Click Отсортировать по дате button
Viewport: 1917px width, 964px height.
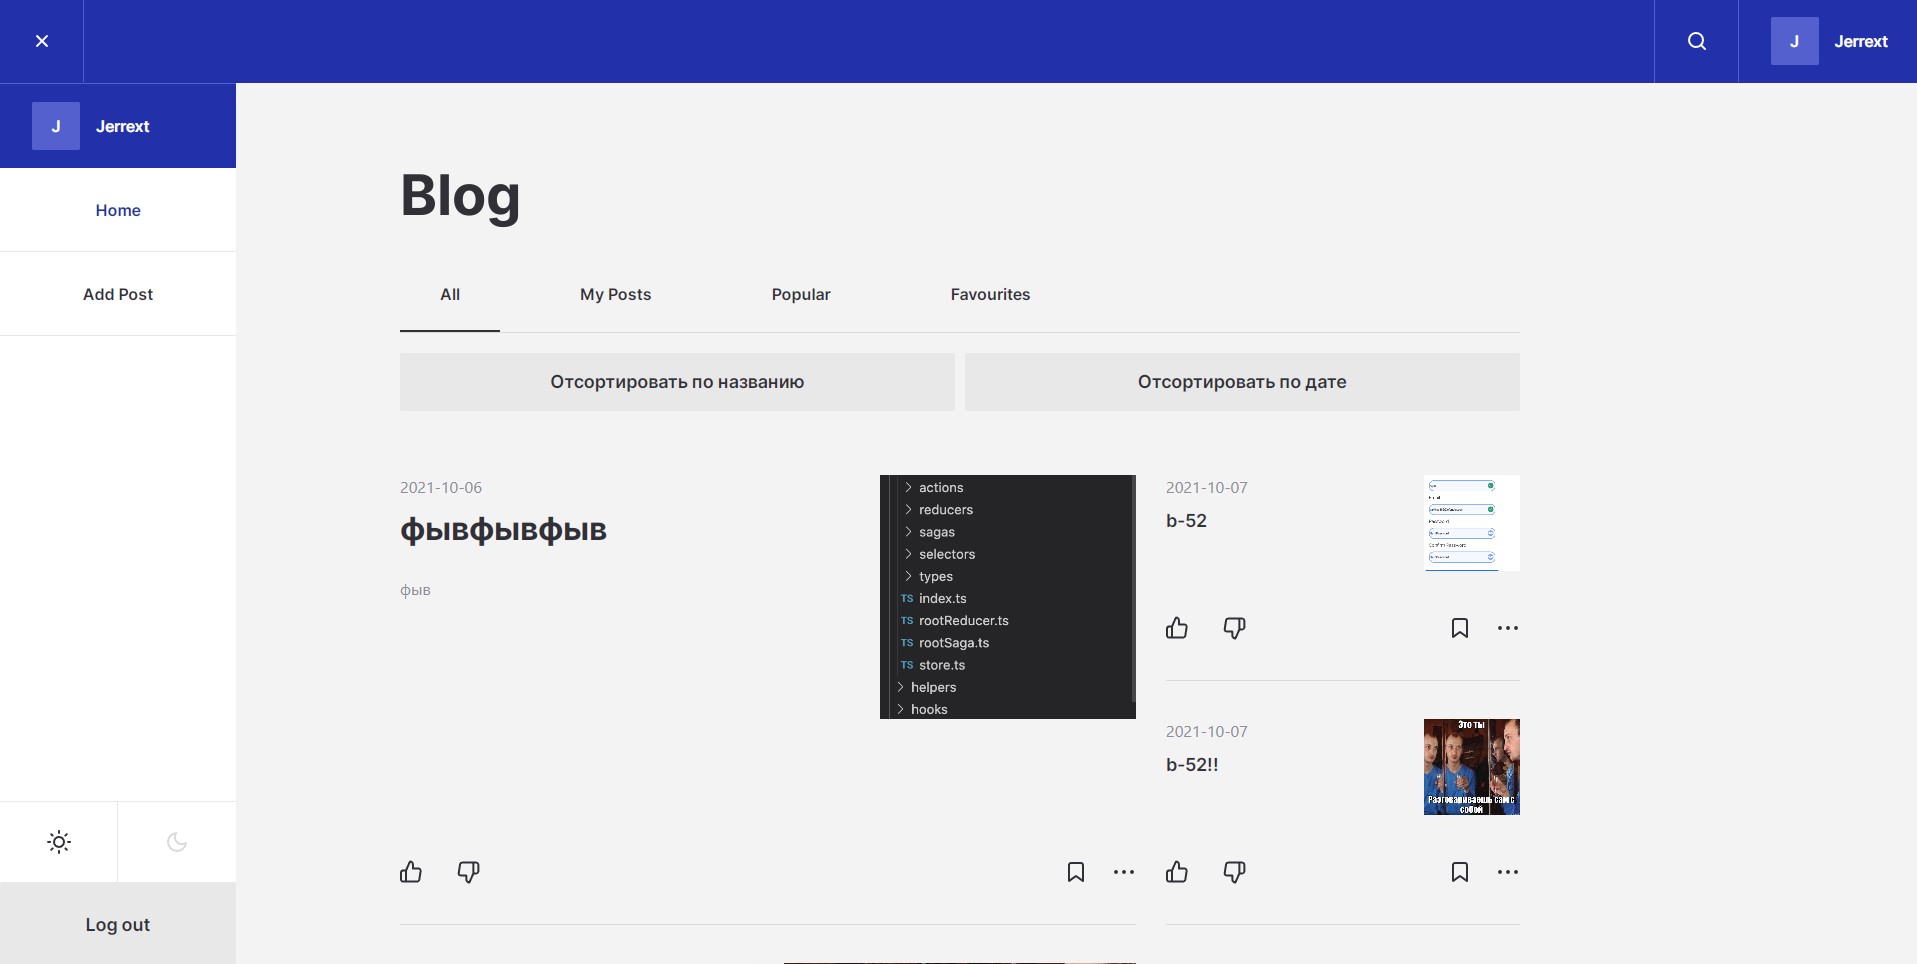point(1242,382)
